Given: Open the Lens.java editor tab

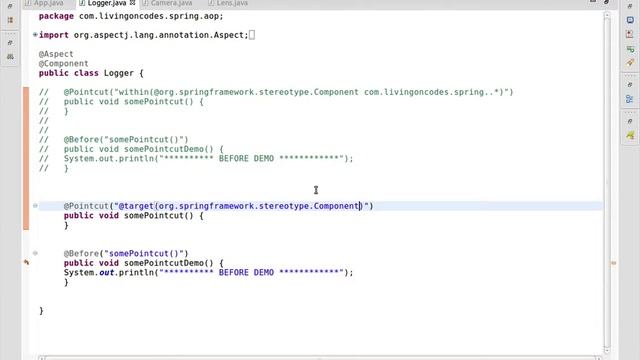Looking at the screenshot, I should tap(228, 3).
